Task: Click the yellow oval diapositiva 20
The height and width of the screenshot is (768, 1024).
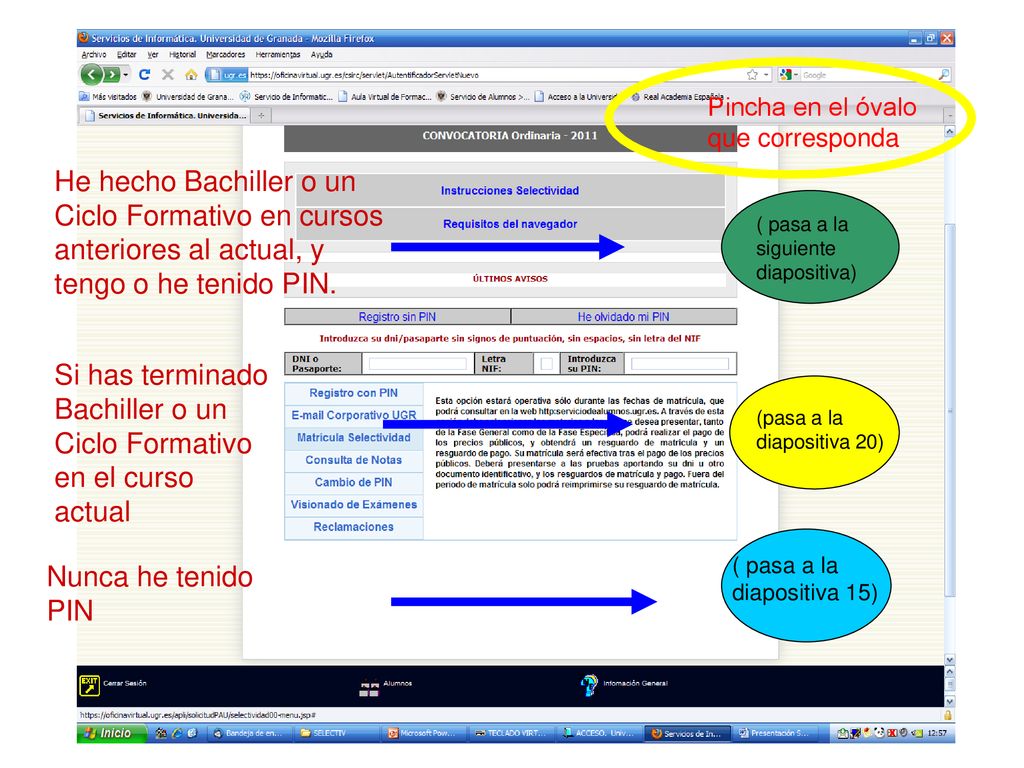Action: (x=814, y=432)
